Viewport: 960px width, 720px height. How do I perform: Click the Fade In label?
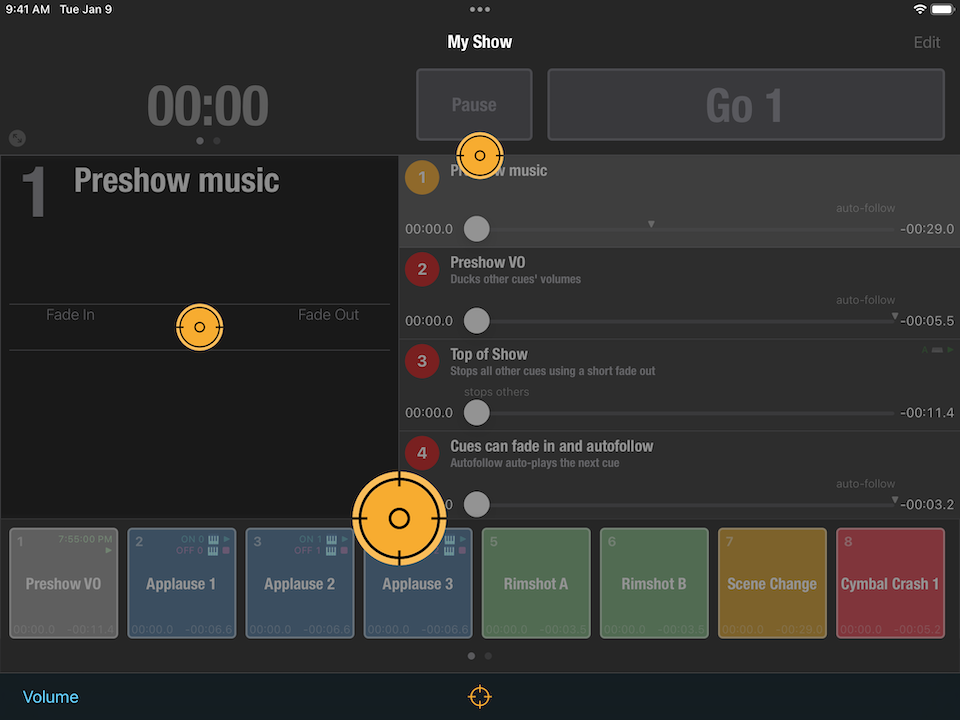[70, 315]
